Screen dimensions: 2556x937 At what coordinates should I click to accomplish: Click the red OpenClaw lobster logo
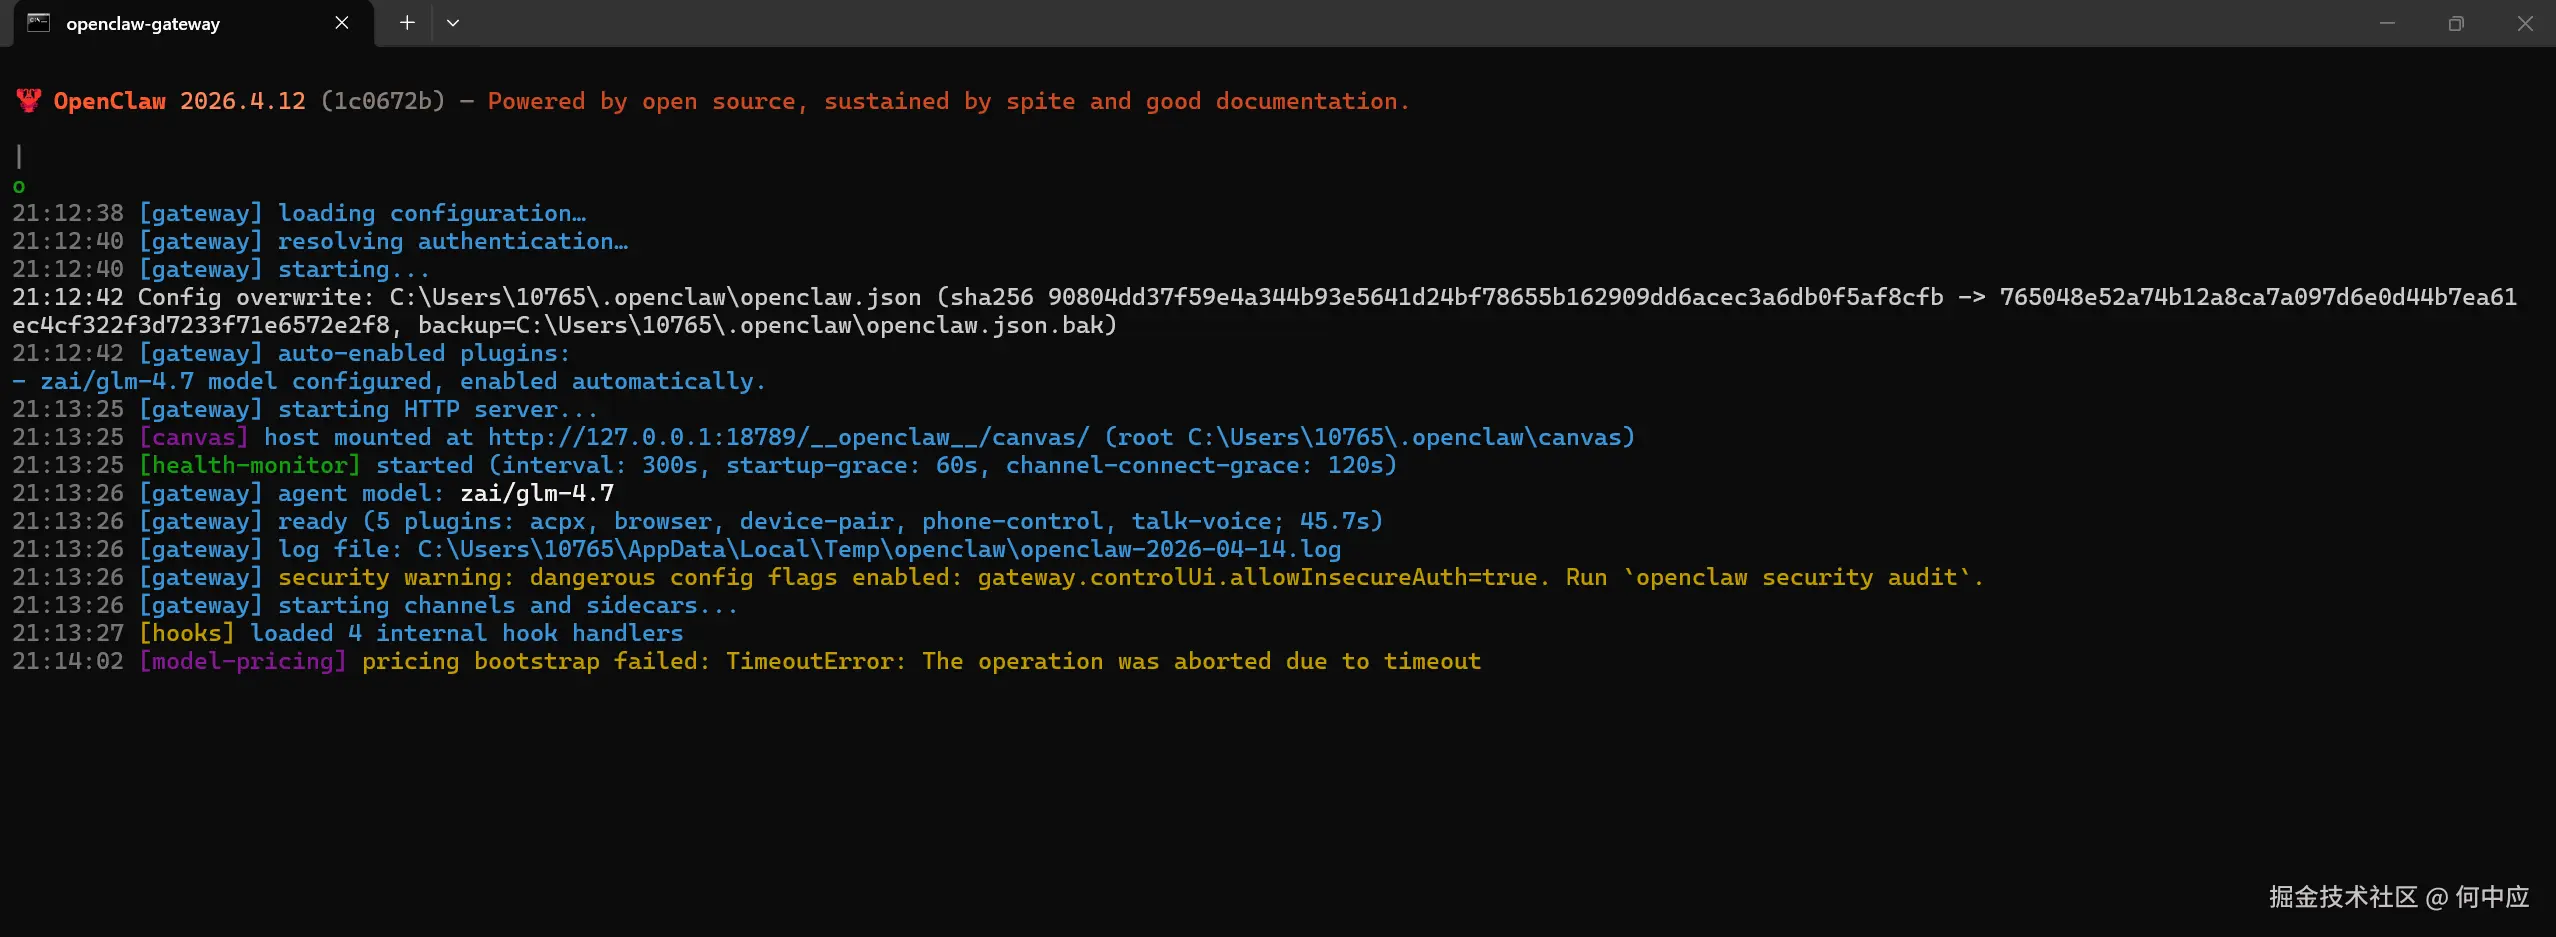28,101
